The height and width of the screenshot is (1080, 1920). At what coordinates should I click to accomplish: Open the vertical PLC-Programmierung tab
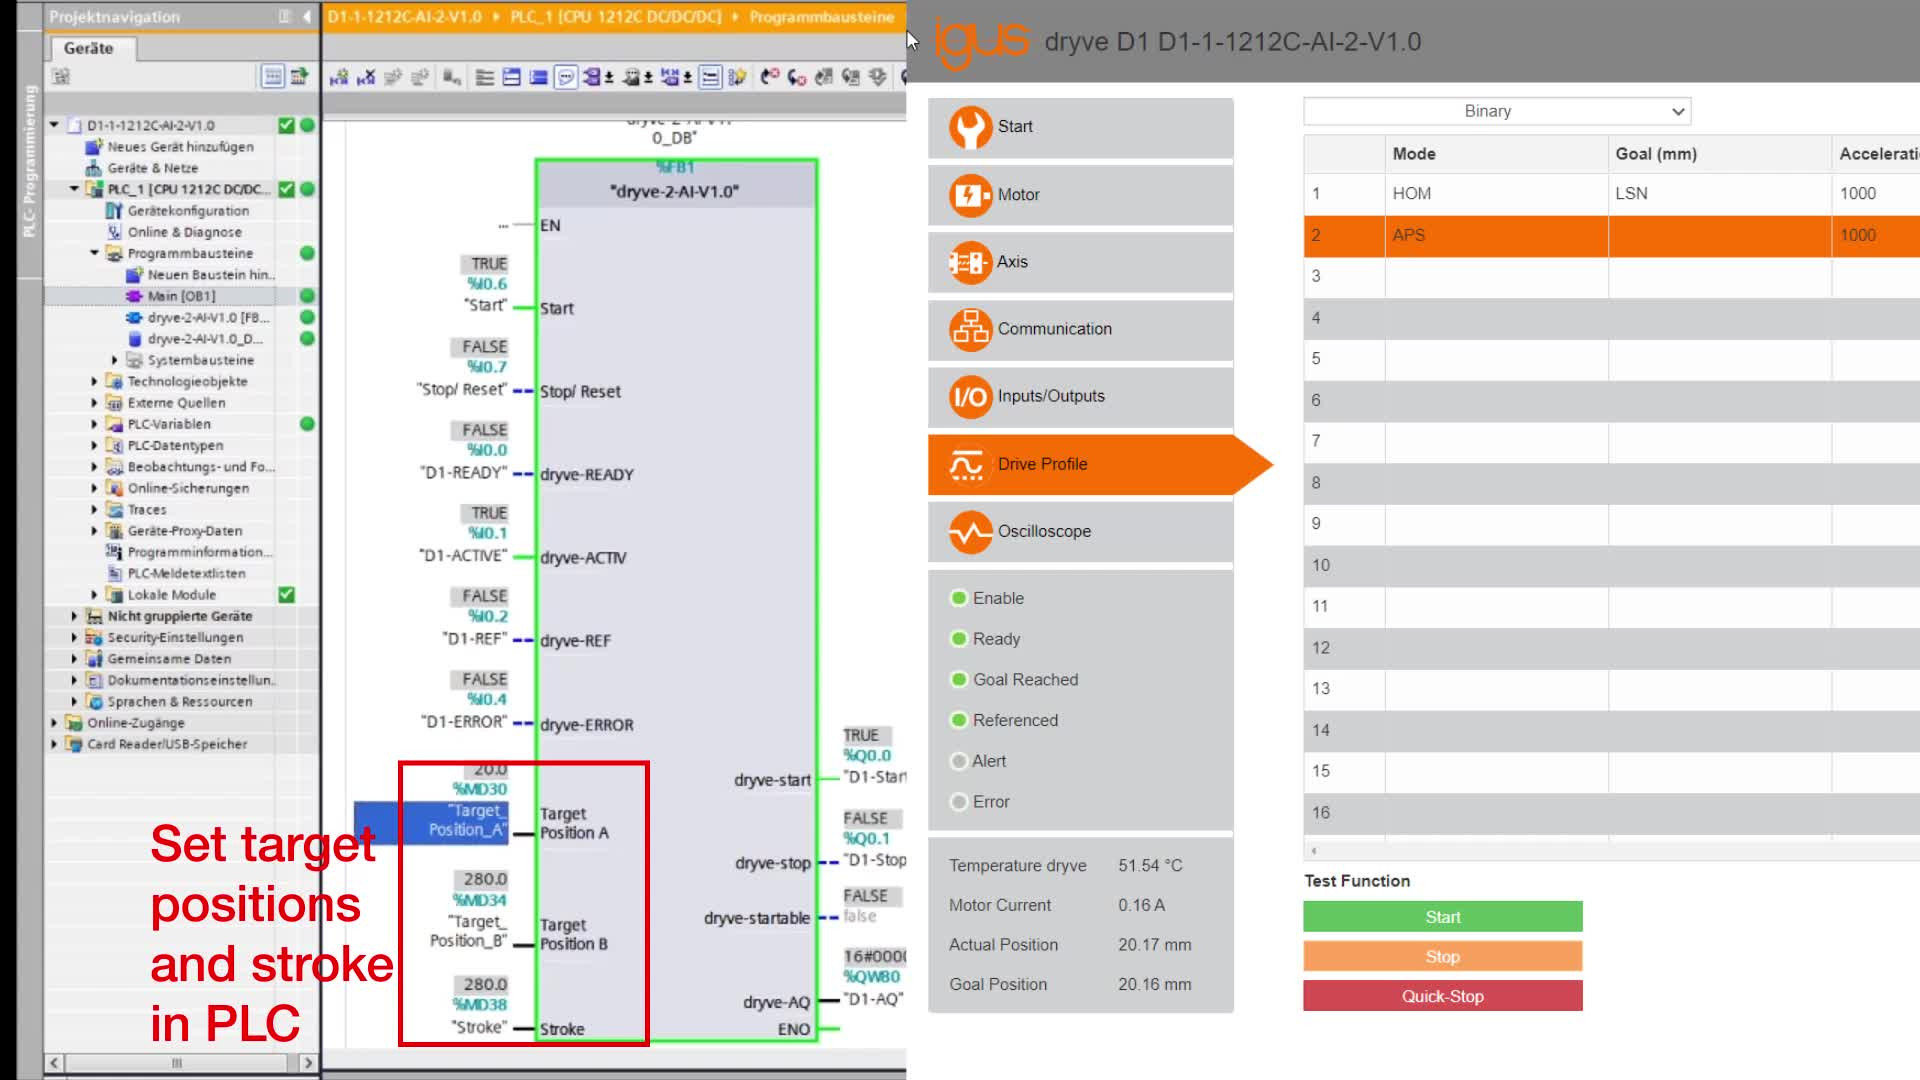[30, 160]
